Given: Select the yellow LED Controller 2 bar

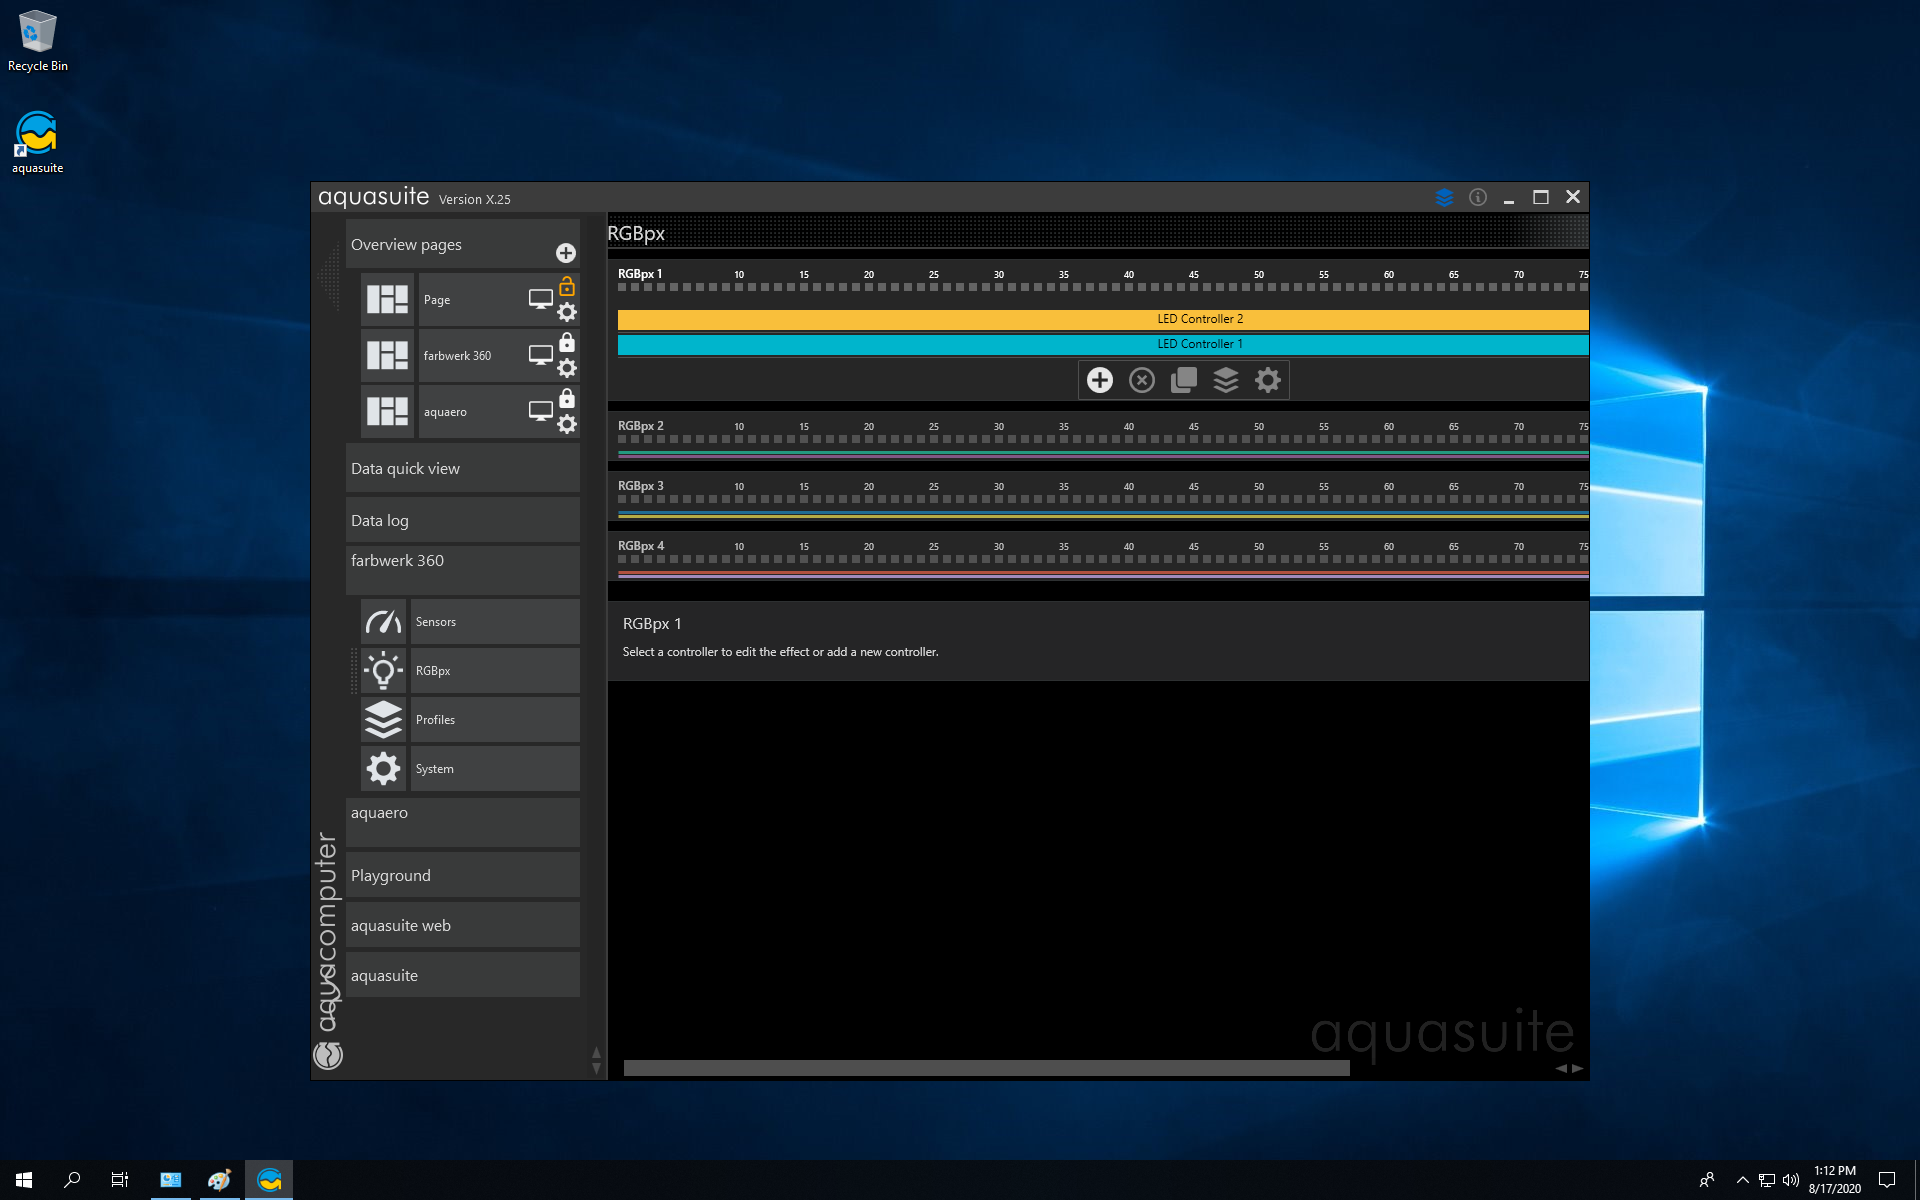Looking at the screenshot, I should tap(1102, 319).
